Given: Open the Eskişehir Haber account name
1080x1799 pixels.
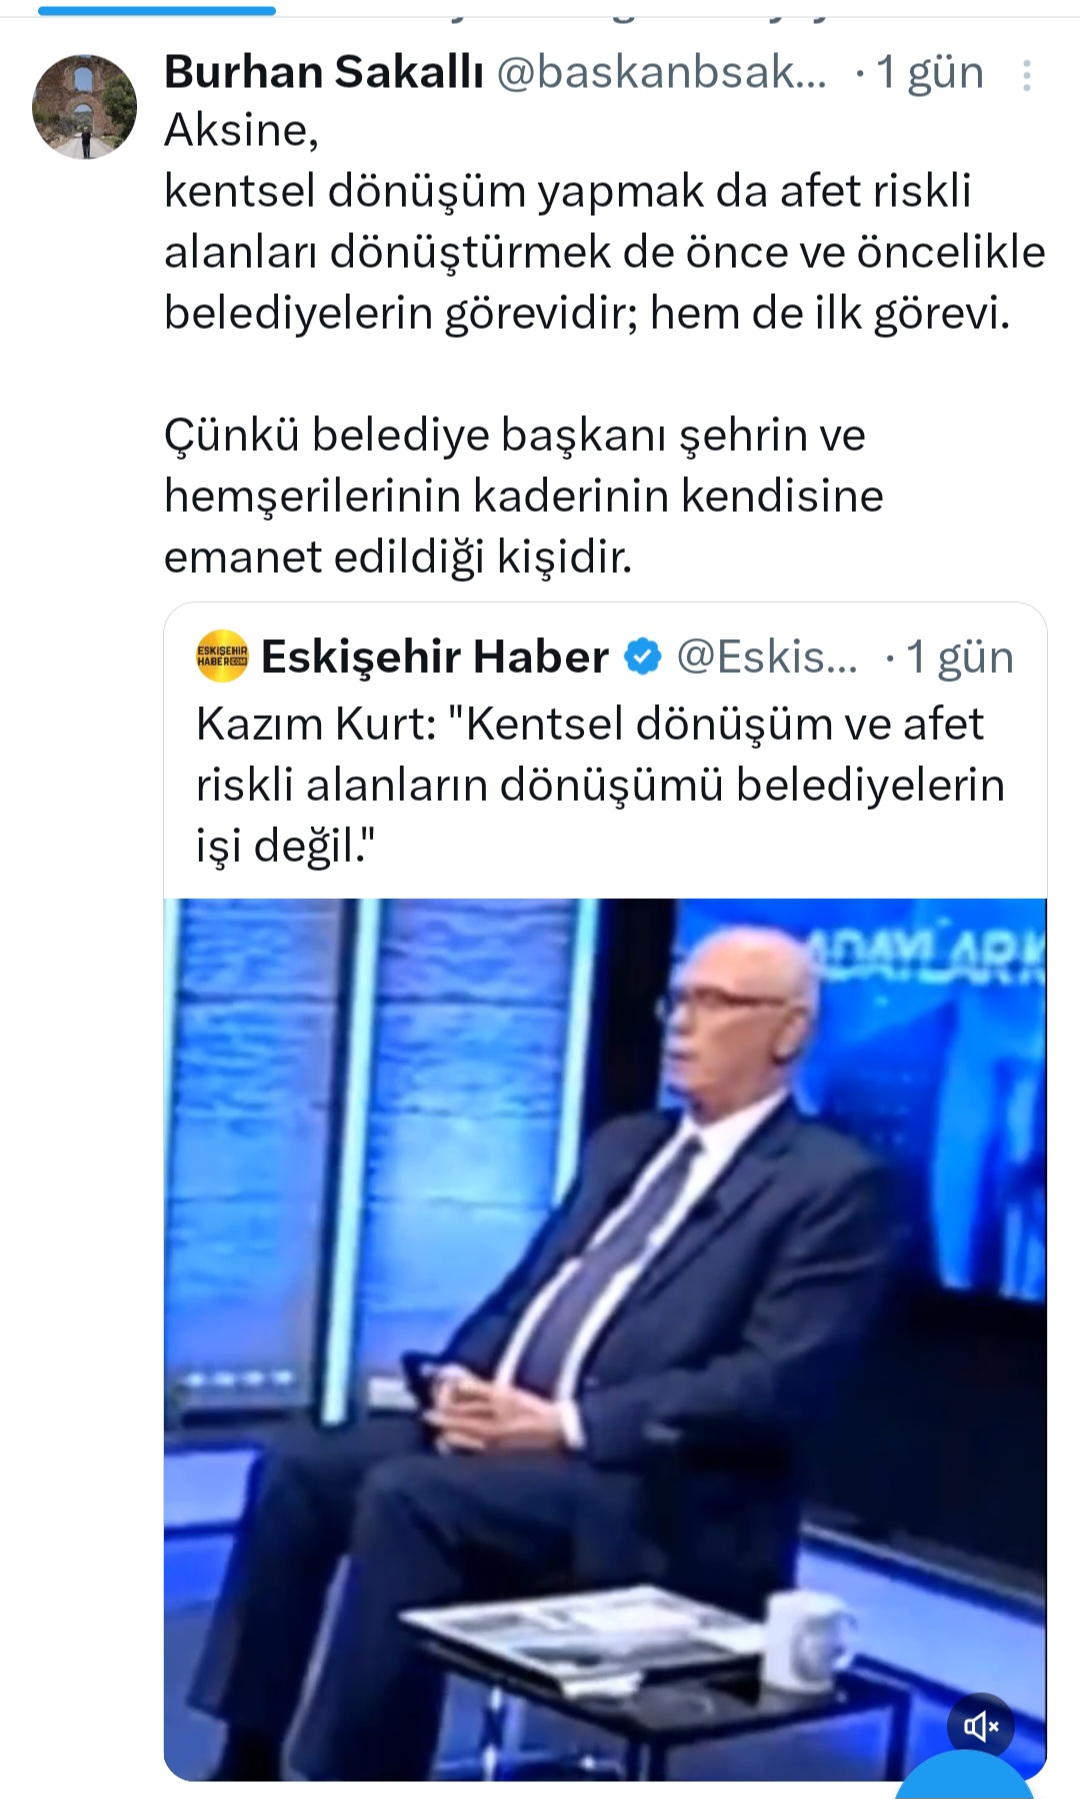Looking at the screenshot, I should coord(435,657).
